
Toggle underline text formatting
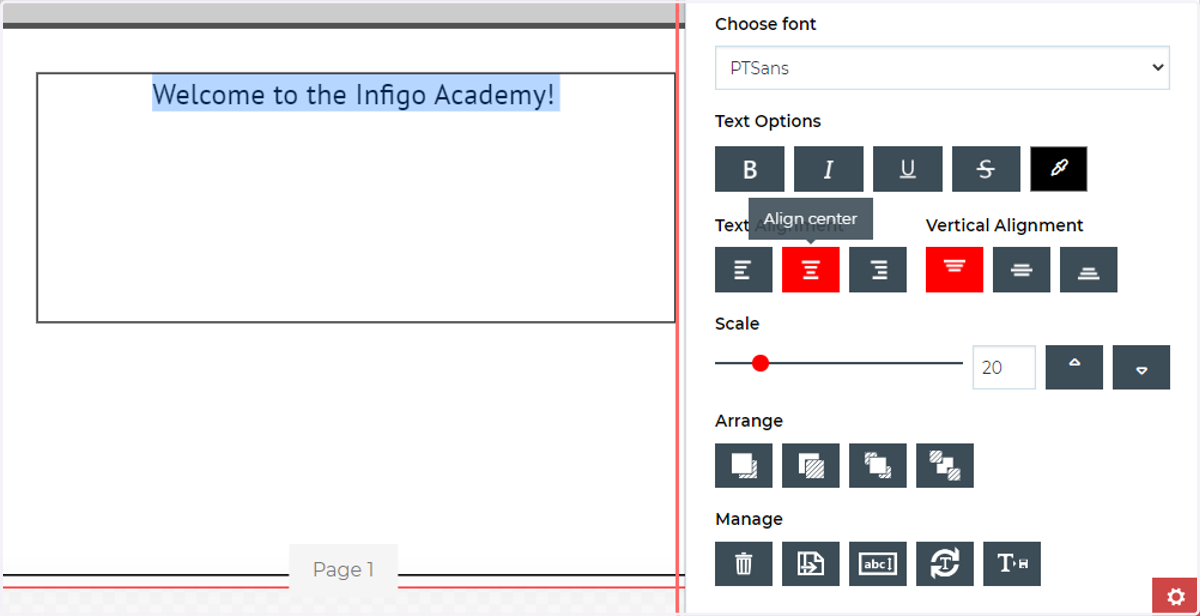pyautogui.click(x=907, y=169)
